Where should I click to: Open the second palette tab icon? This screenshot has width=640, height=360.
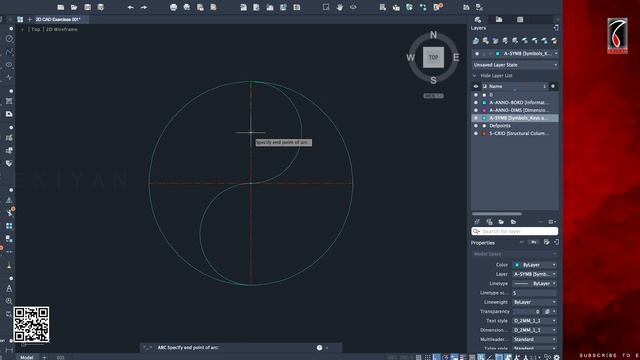(499, 20)
